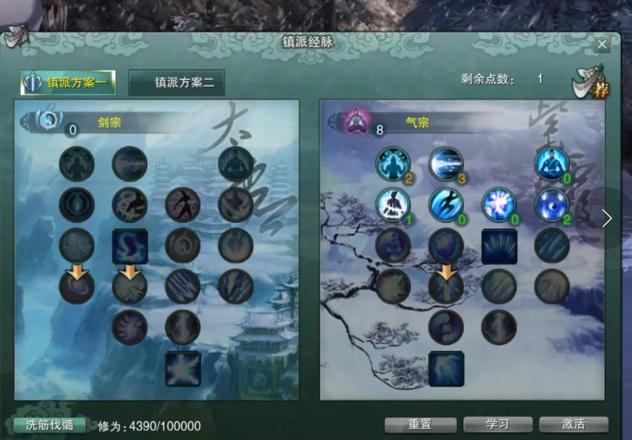
Task: Click the 学习 learn button
Action: pyautogui.click(x=497, y=425)
